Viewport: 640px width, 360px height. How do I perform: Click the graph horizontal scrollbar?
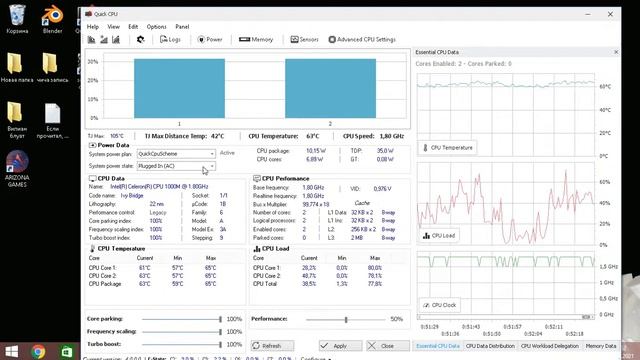[x=506, y=317]
